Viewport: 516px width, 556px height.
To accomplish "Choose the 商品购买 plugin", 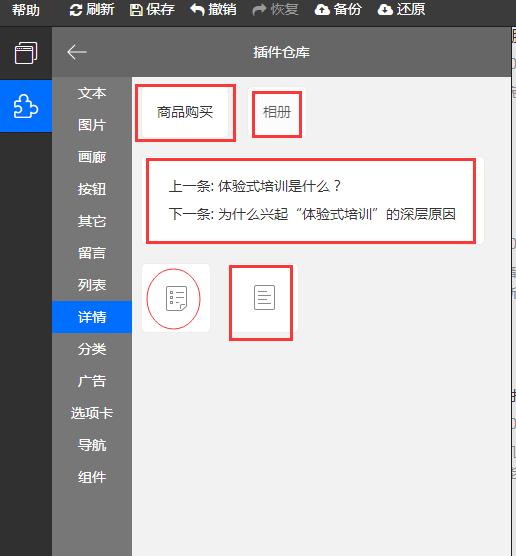I will point(185,113).
